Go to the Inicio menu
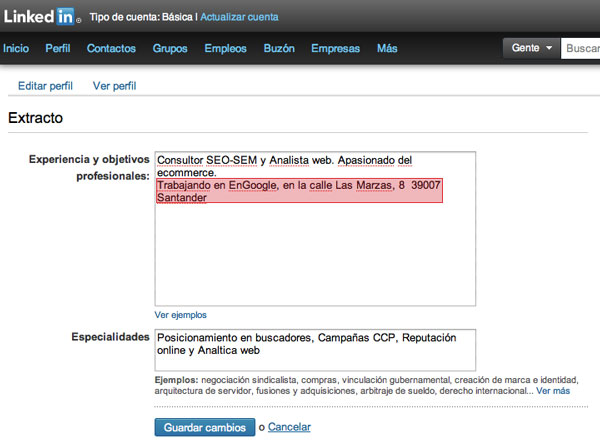600x446 pixels. coord(16,48)
